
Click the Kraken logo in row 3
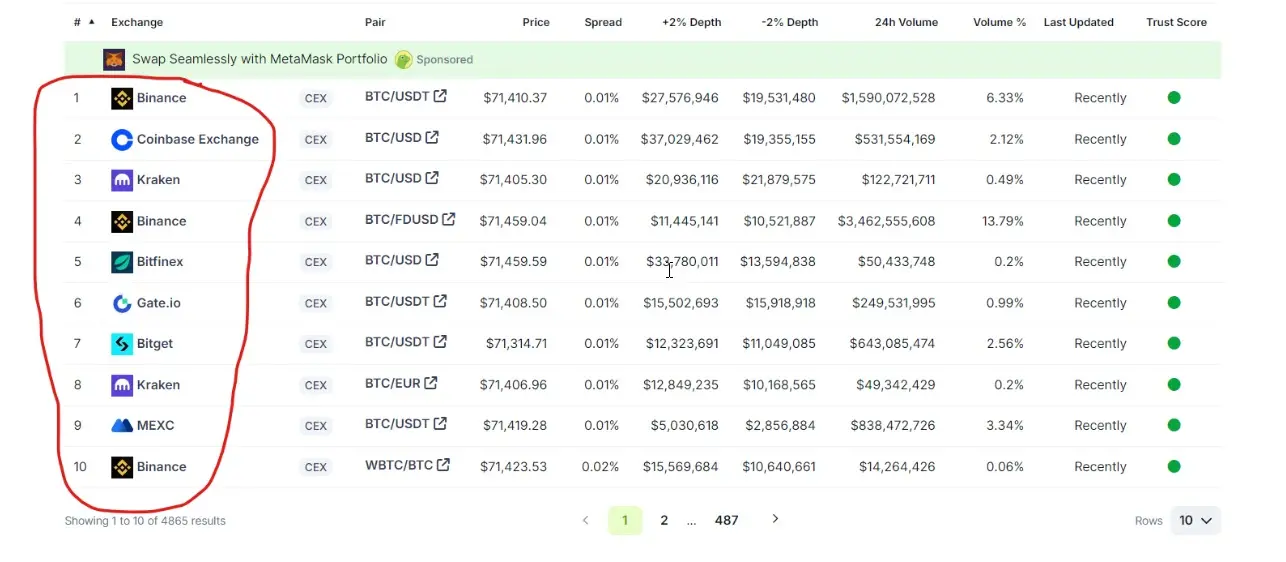(122, 181)
